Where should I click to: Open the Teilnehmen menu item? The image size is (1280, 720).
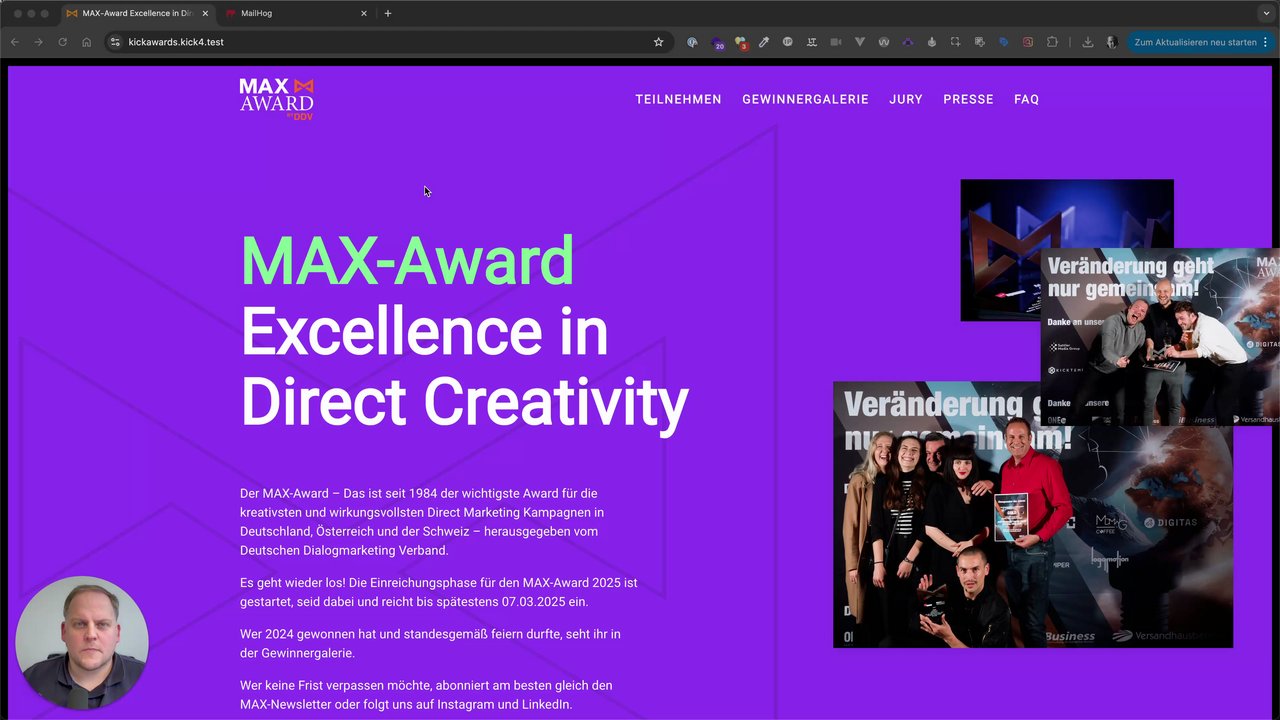678,99
